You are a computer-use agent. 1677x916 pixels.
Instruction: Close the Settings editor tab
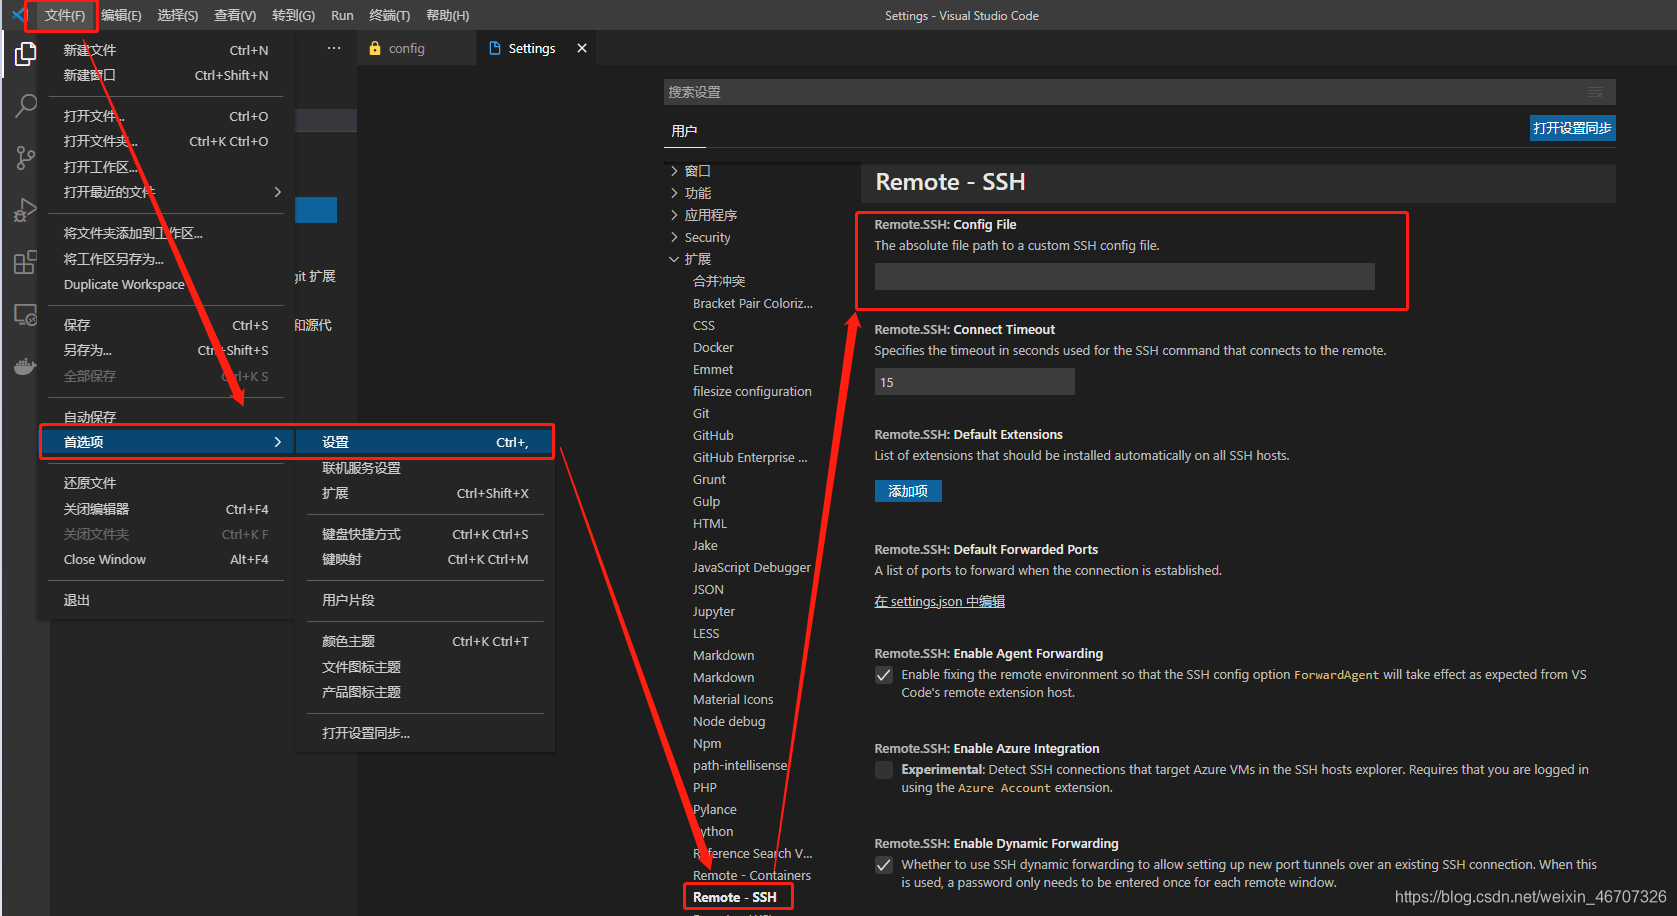582,48
